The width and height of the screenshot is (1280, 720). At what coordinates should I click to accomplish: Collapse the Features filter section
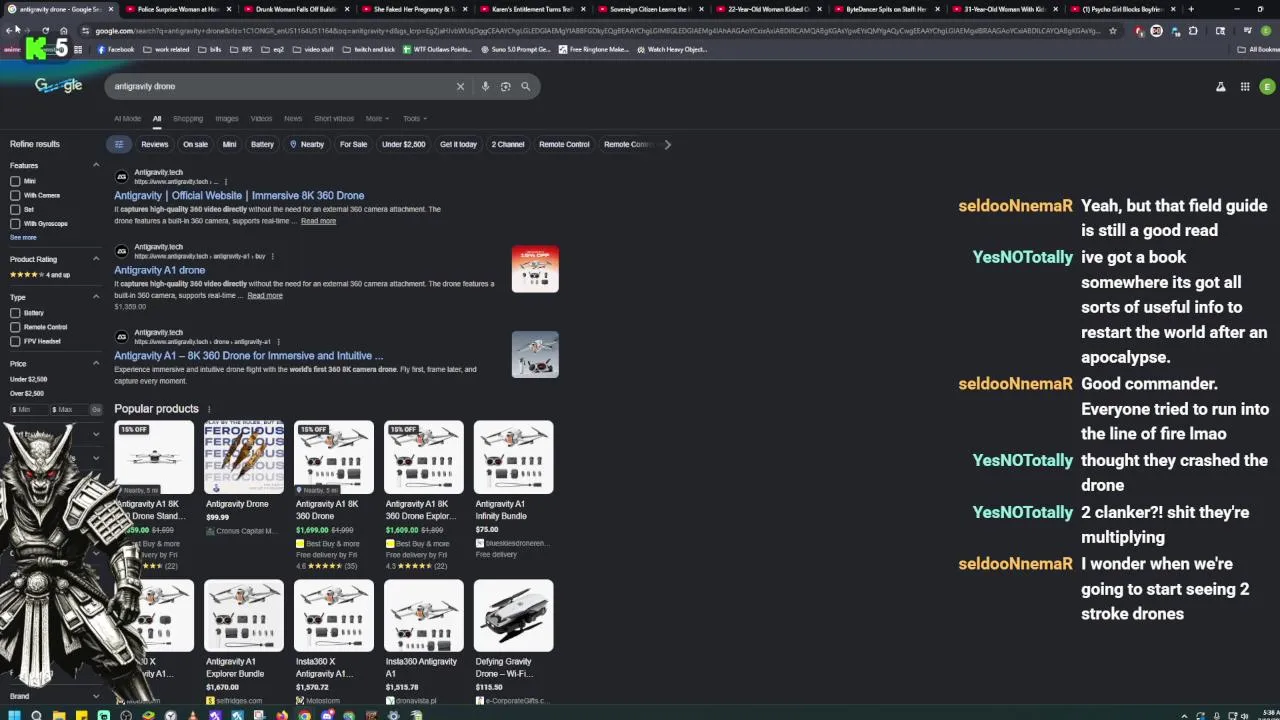tap(96, 165)
